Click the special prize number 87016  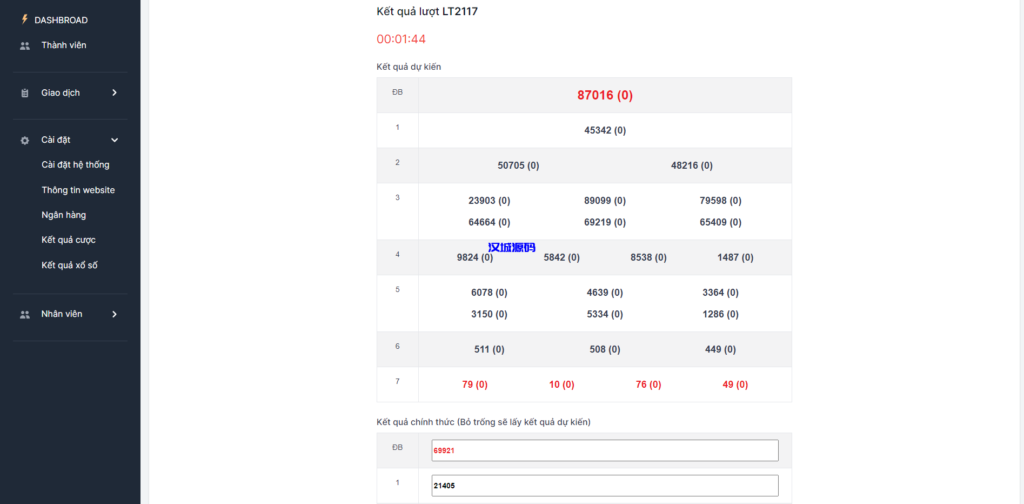coord(604,95)
